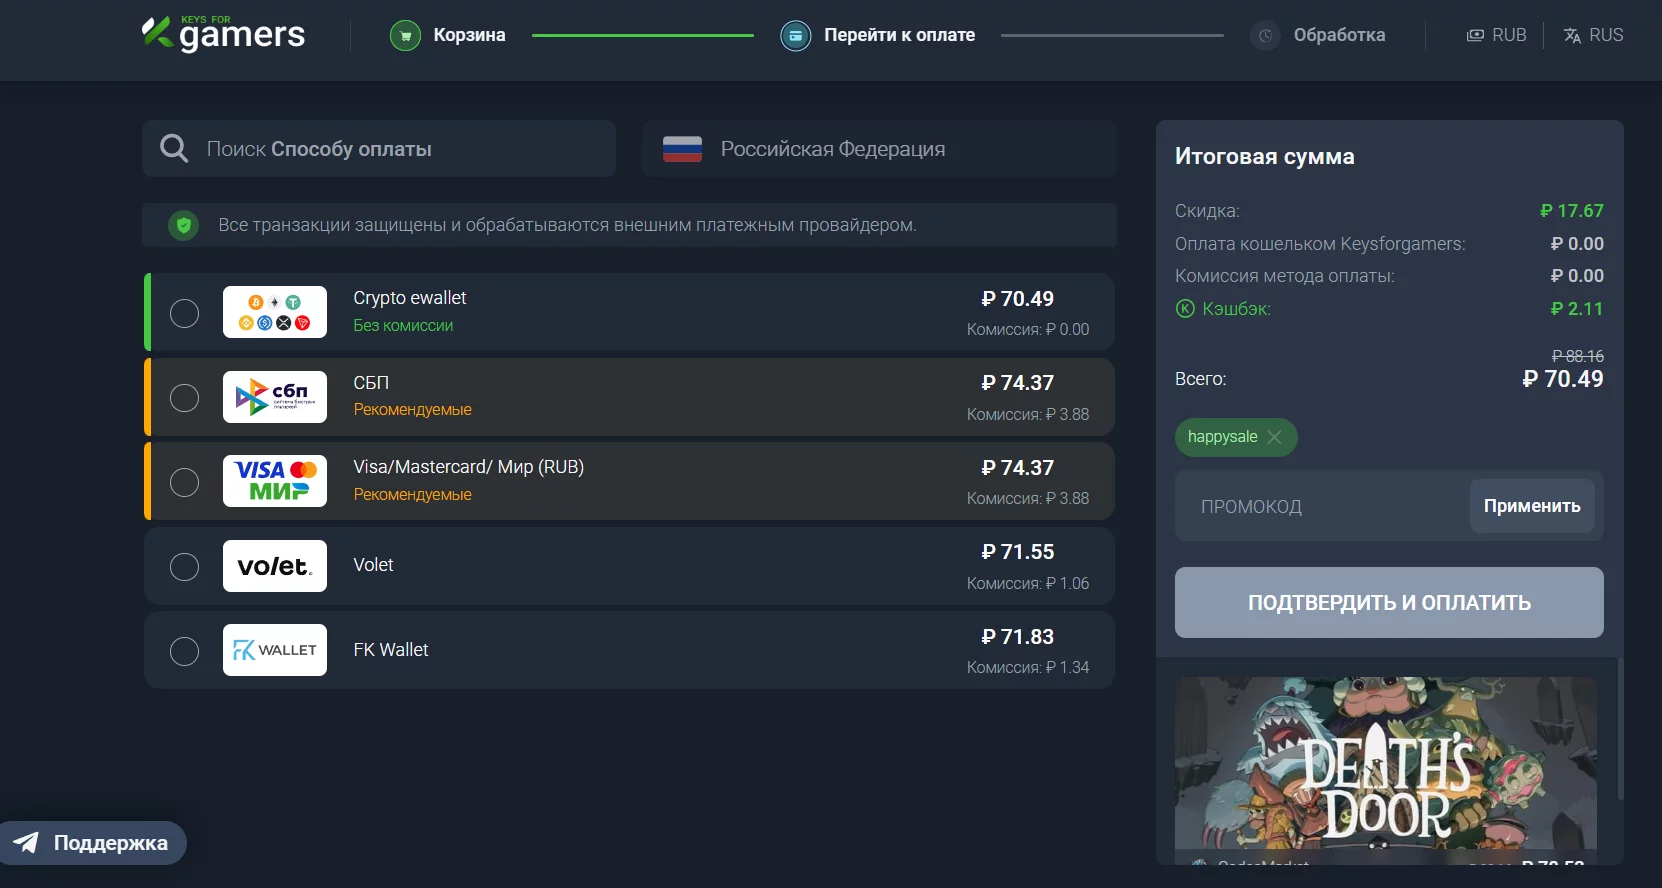Click the Перейти к оплате step
The image size is (1662, 888).
tap(898, 35)
